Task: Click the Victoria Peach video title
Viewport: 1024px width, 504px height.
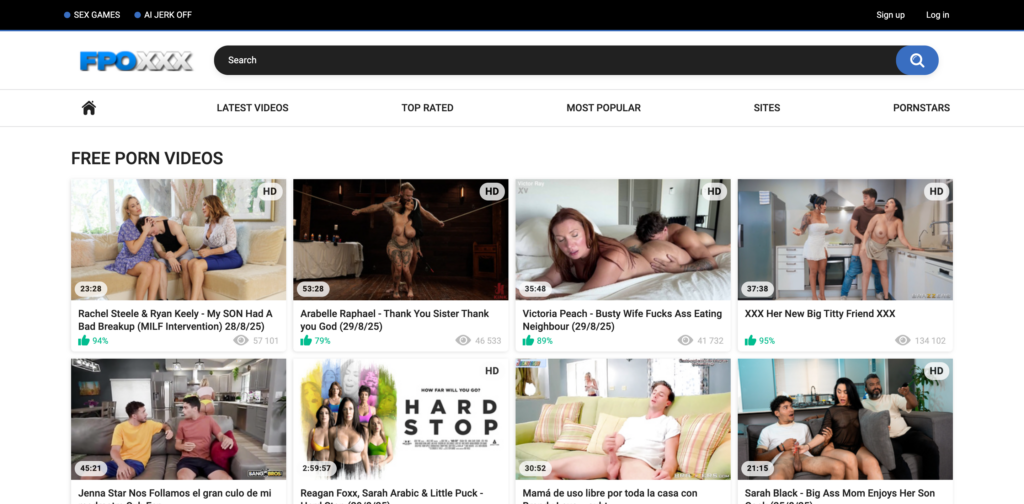Action: tap(622, 320)
